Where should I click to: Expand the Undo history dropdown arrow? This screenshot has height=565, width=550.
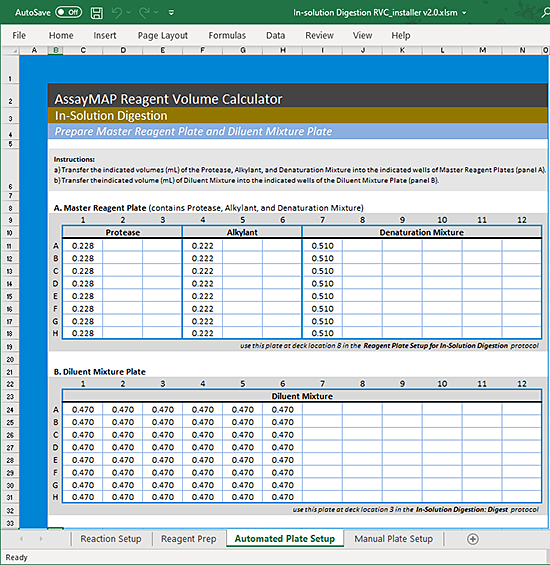tap(128, 13)
